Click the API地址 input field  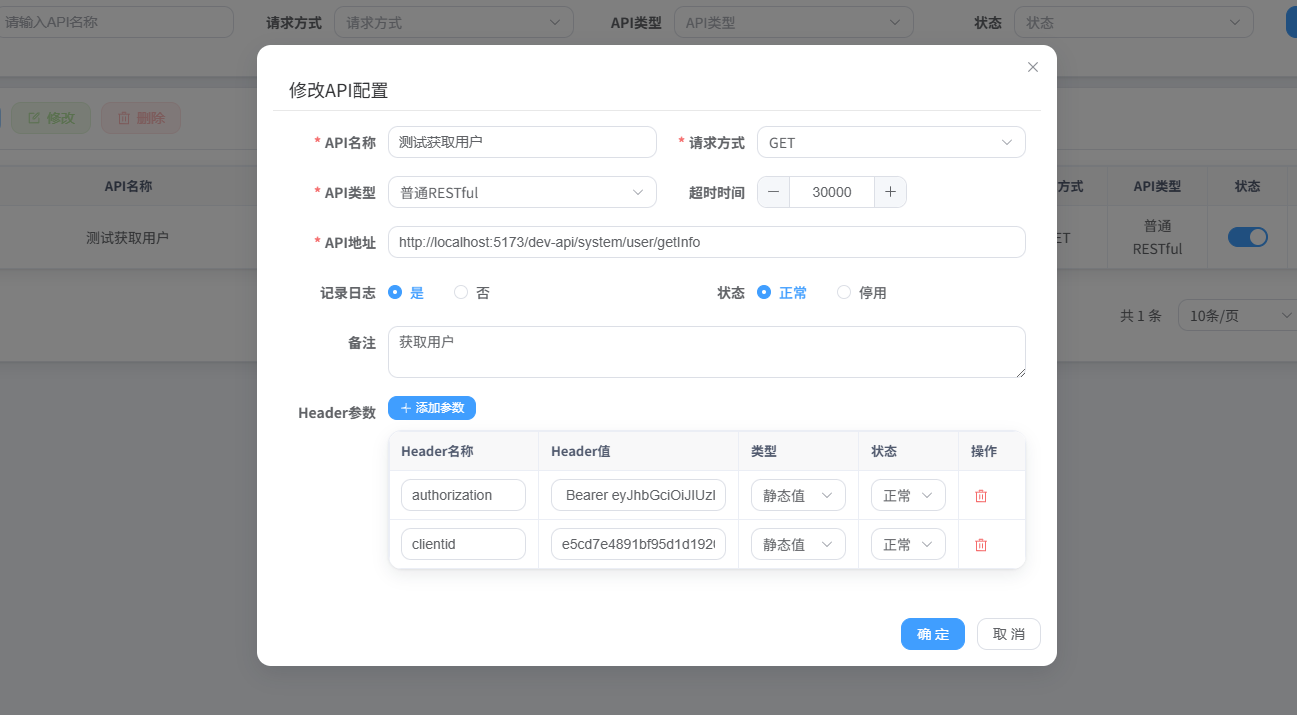tap(707, 242)
